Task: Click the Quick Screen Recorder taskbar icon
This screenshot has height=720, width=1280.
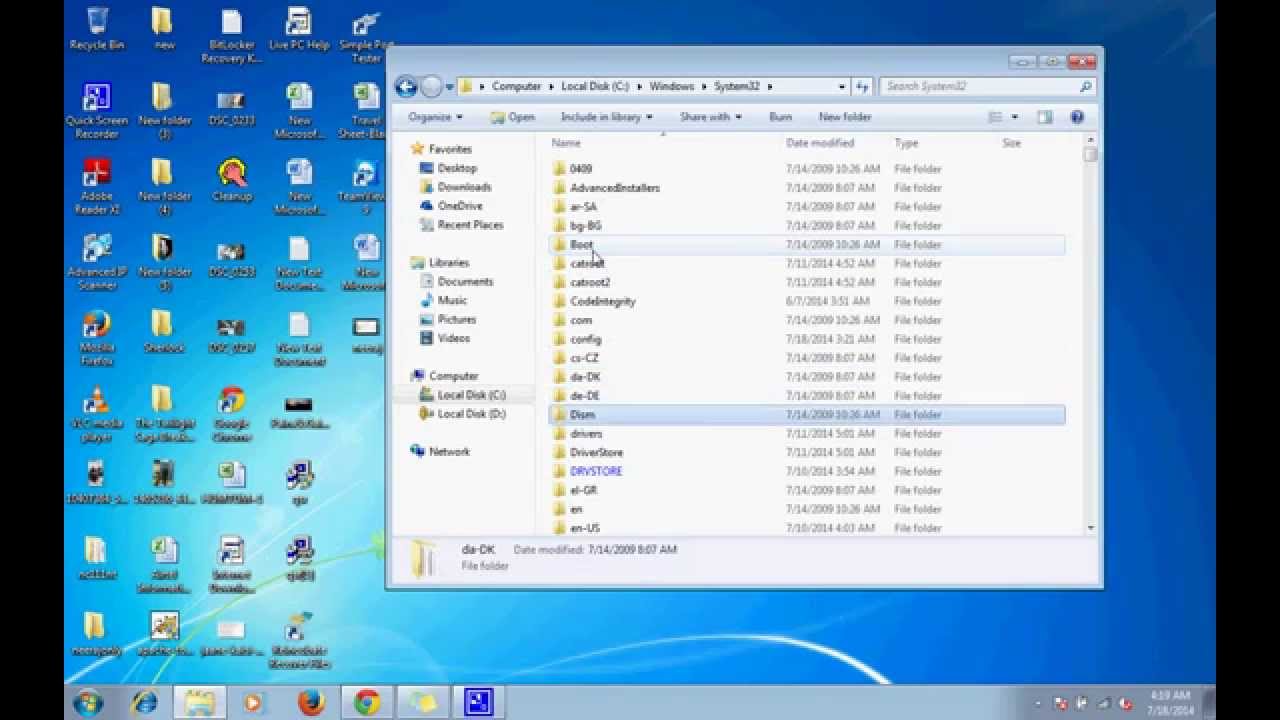Action: tap(478, 703)
